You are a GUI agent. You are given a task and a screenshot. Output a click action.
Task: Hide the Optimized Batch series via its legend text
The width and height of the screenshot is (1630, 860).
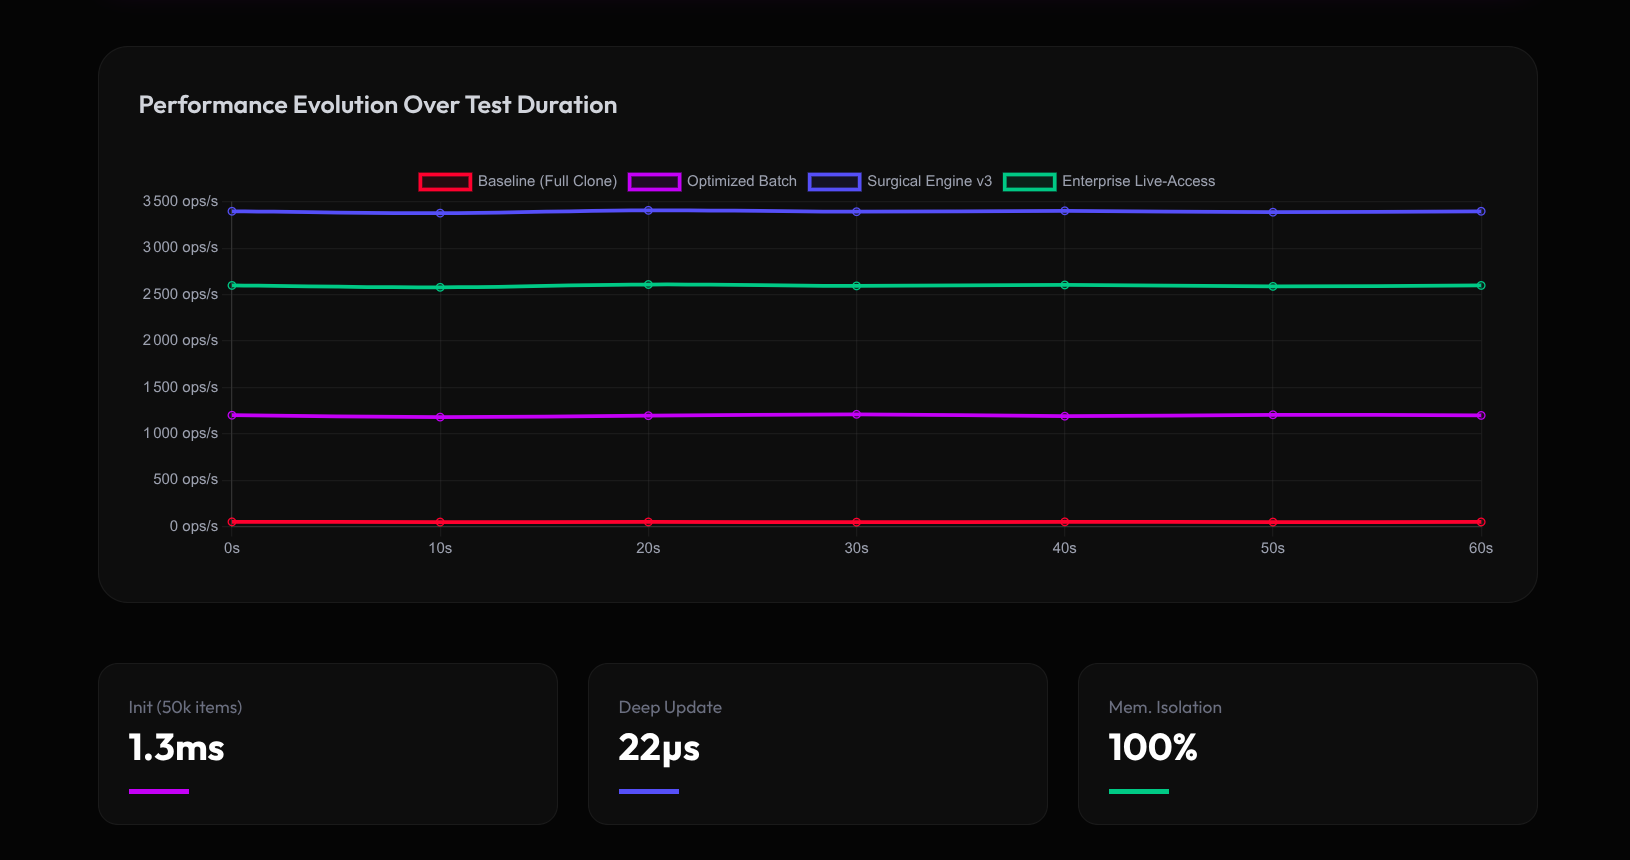point(741,181)
